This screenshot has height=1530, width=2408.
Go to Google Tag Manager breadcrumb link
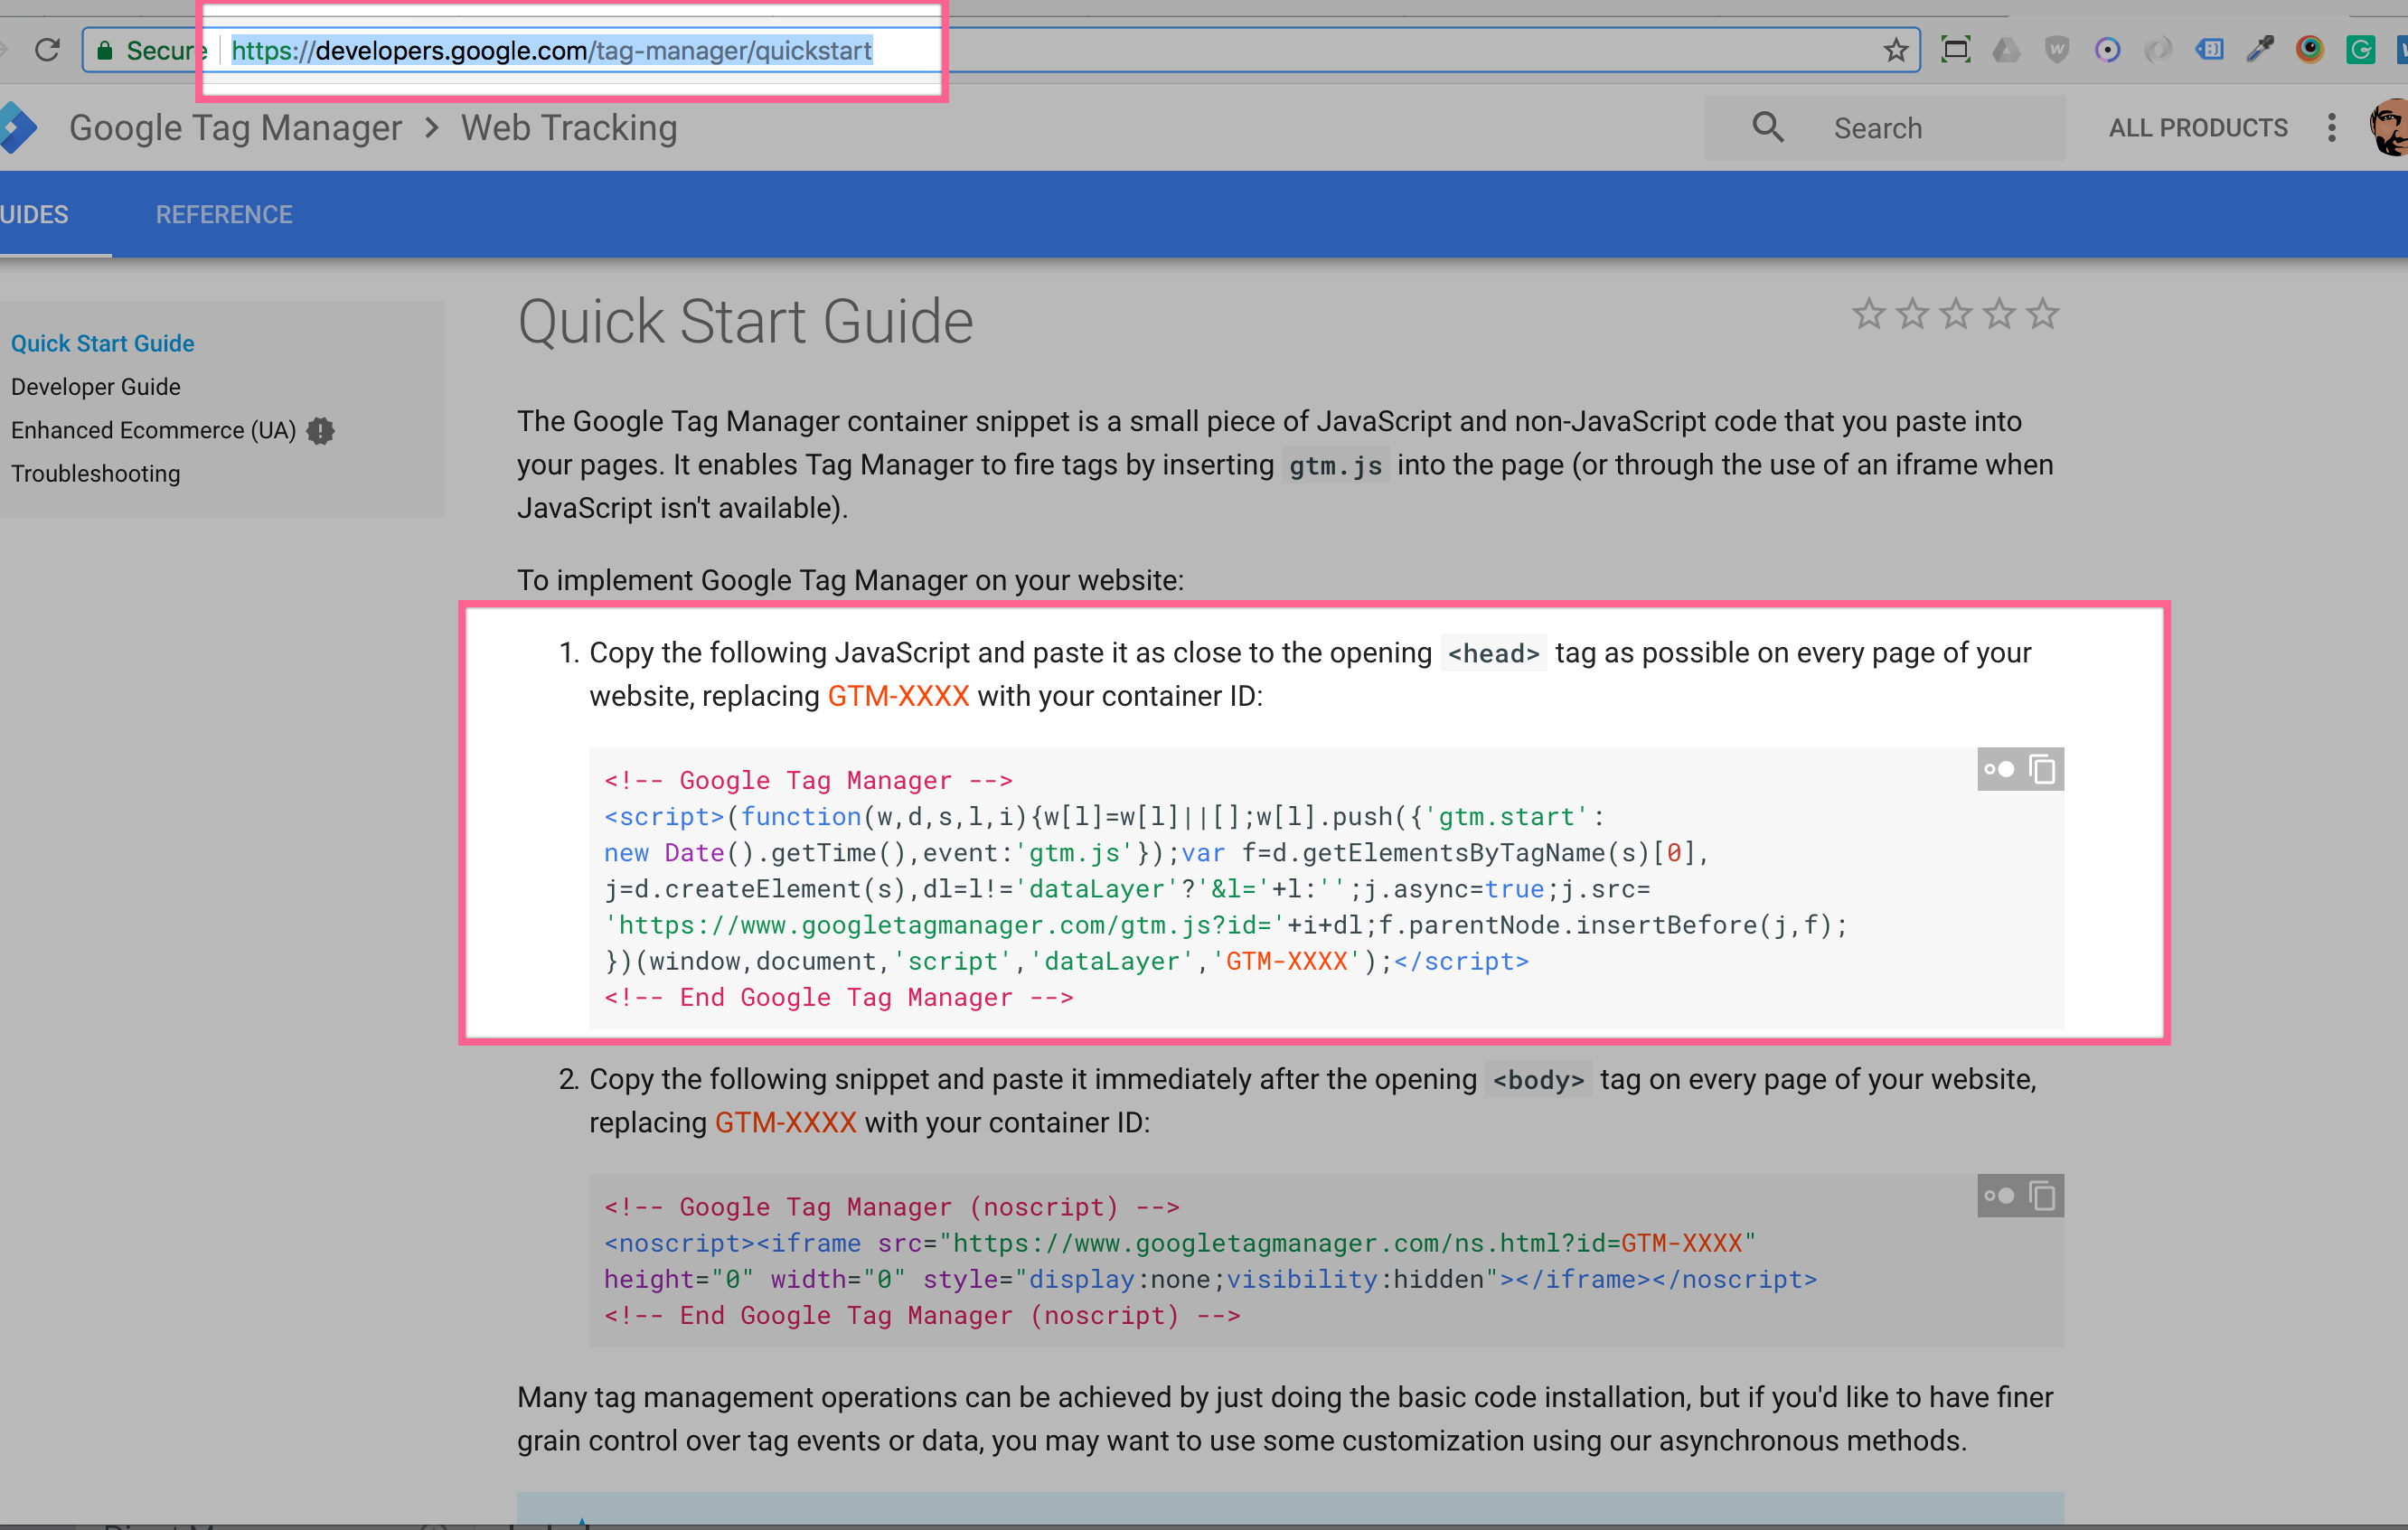point(235,128)
